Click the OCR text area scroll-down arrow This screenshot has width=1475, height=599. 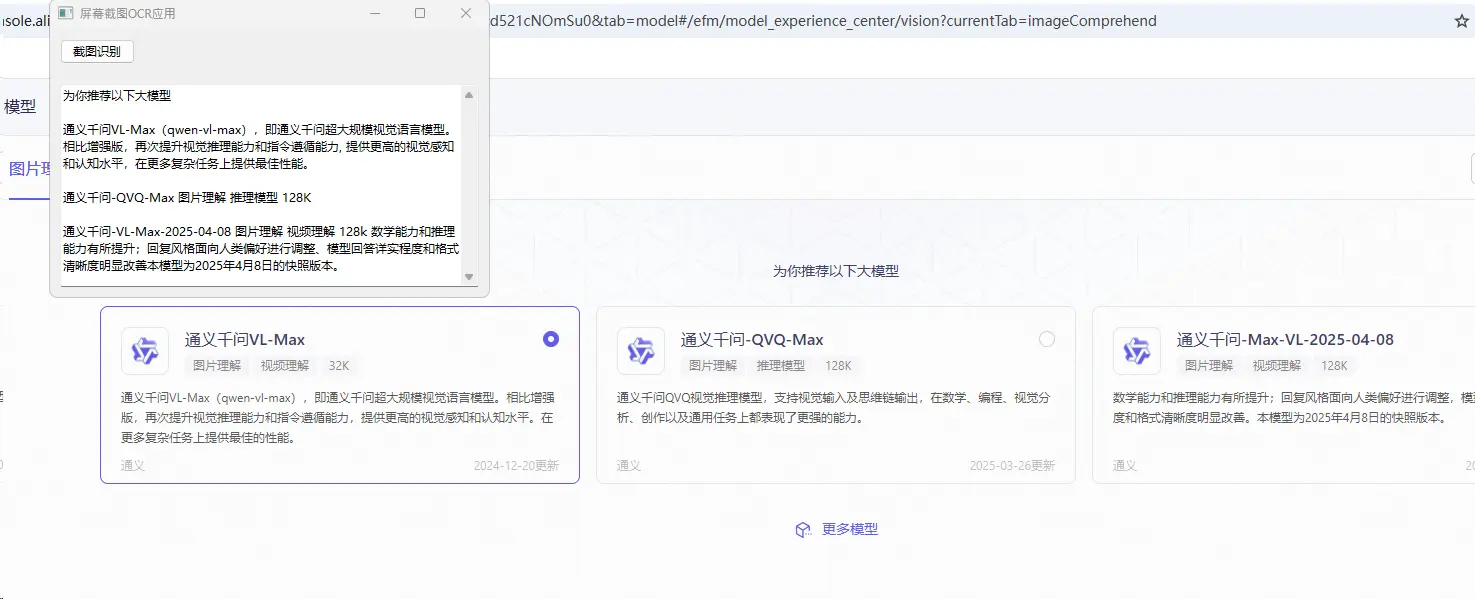click(469, 277)
